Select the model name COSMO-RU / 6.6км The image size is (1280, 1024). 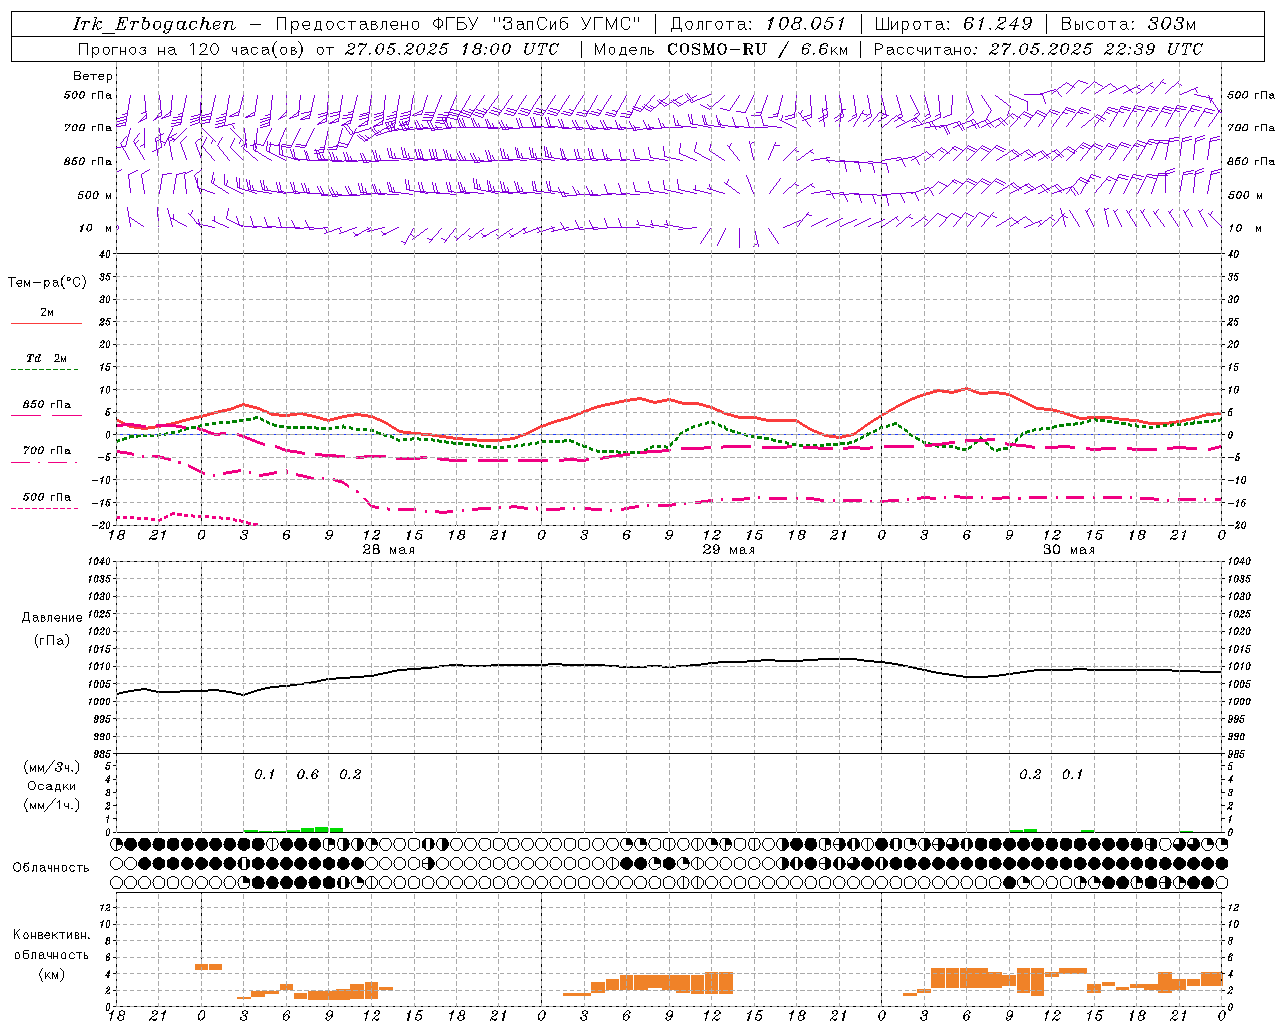(757, 49)
